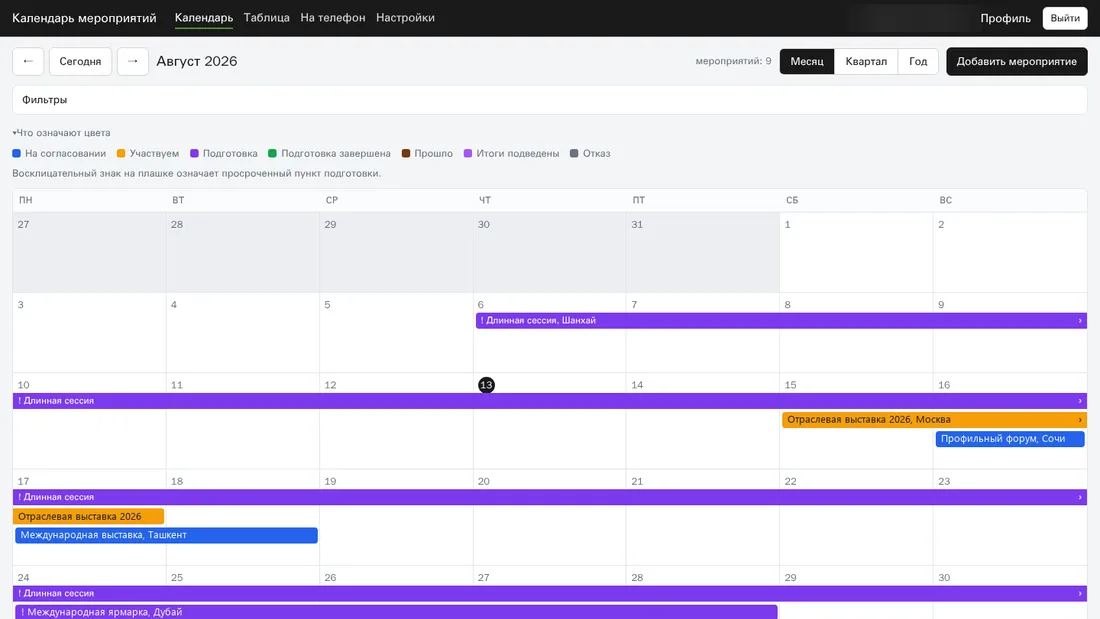Click the Календарь мероприятий app title
Screen dimensions: 1100x619
[x=84, y=18]
